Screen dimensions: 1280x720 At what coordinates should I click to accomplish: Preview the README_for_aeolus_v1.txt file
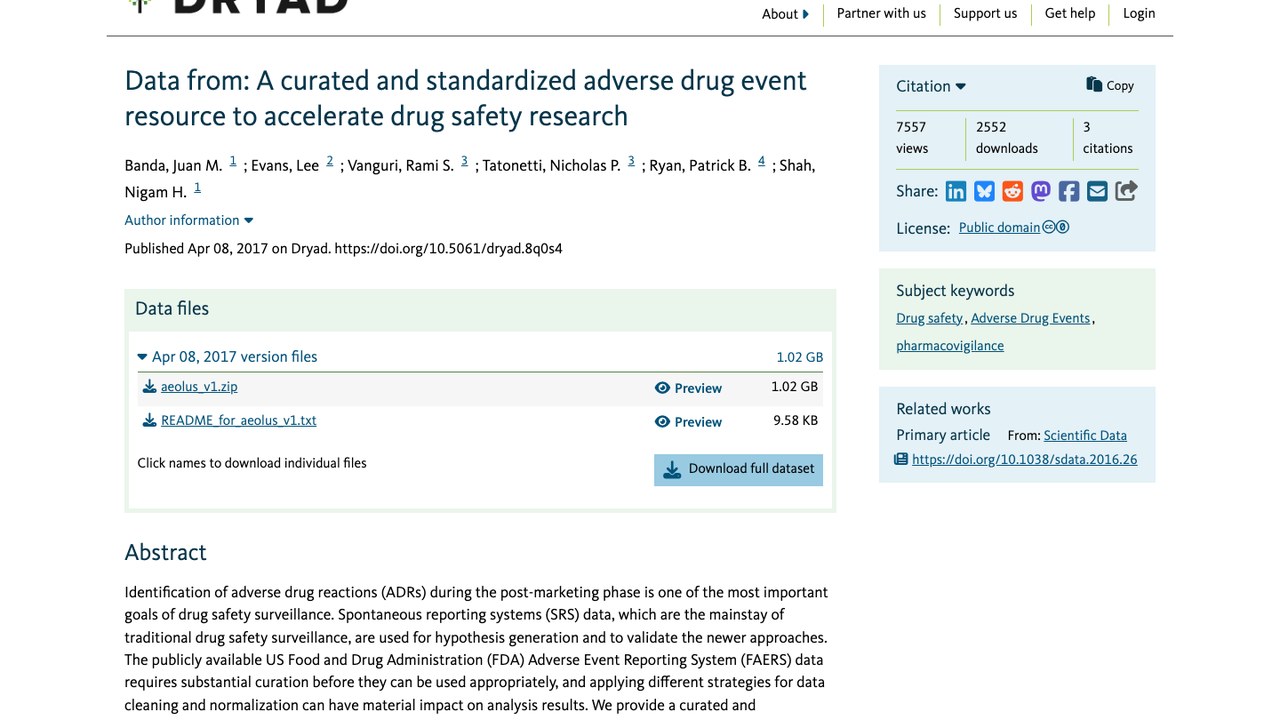688,422
